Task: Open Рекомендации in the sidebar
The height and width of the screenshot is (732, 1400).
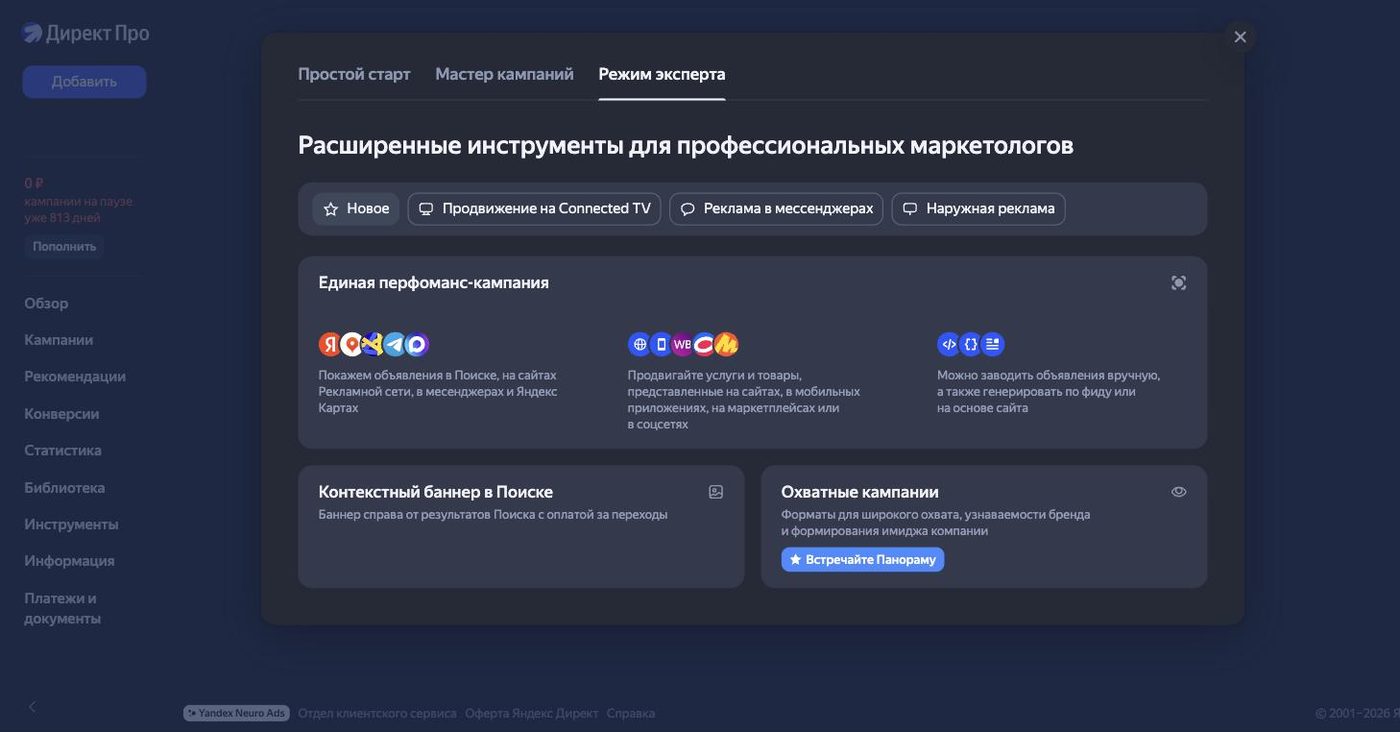Action: coord(75,377)
